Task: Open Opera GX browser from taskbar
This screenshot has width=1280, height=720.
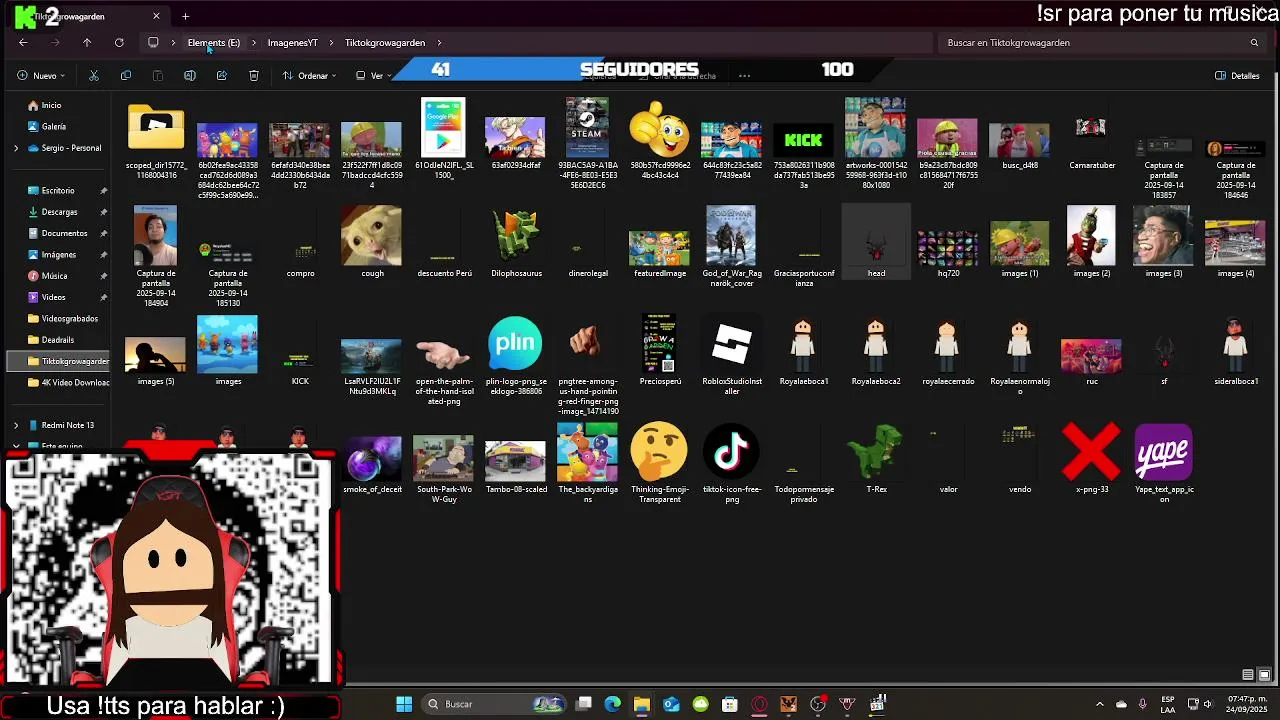Action: (759, 704)
